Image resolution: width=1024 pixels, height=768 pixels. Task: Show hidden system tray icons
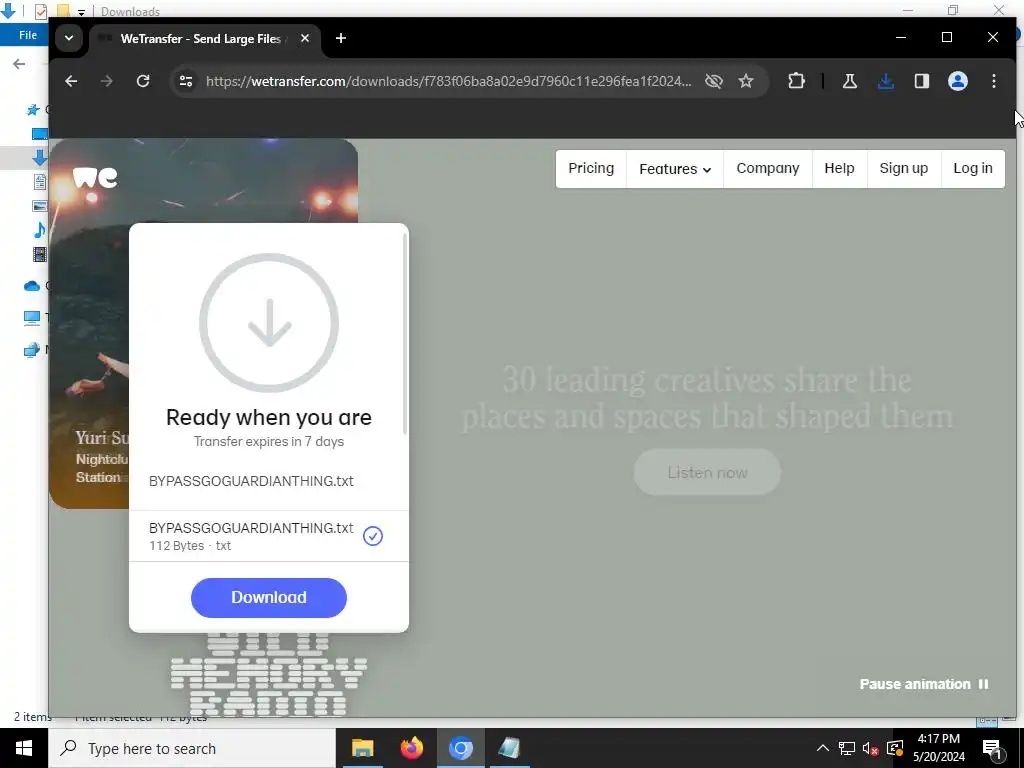(x=823, y=748)
